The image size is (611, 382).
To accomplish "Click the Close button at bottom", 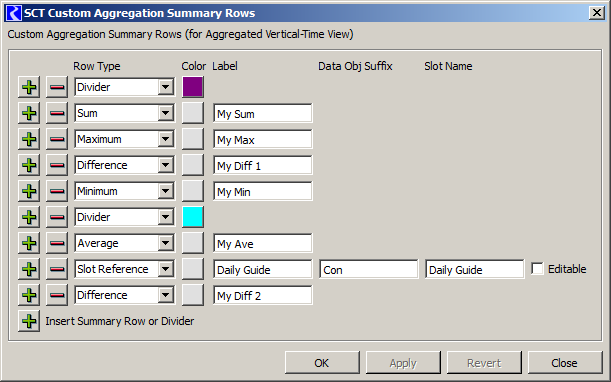I will 565,363.
